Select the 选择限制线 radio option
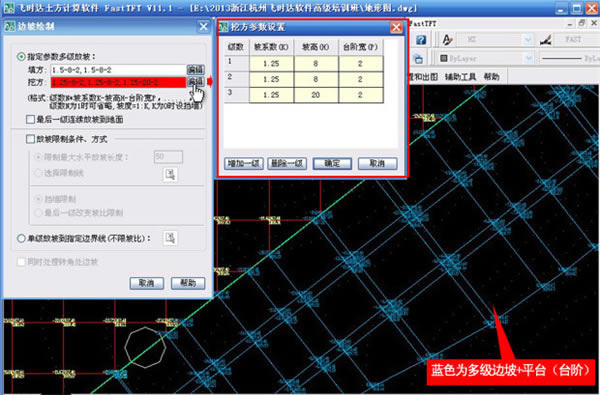 pyautogui.click(x=38, y=173)
